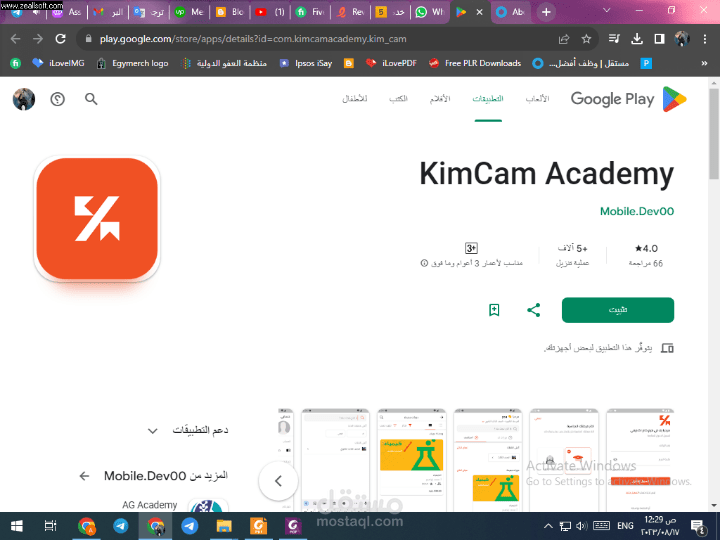Click the back arrow next to Mobile.Dev00 more apps
Viewport: 720px width, 540px height.
[84, 476]
